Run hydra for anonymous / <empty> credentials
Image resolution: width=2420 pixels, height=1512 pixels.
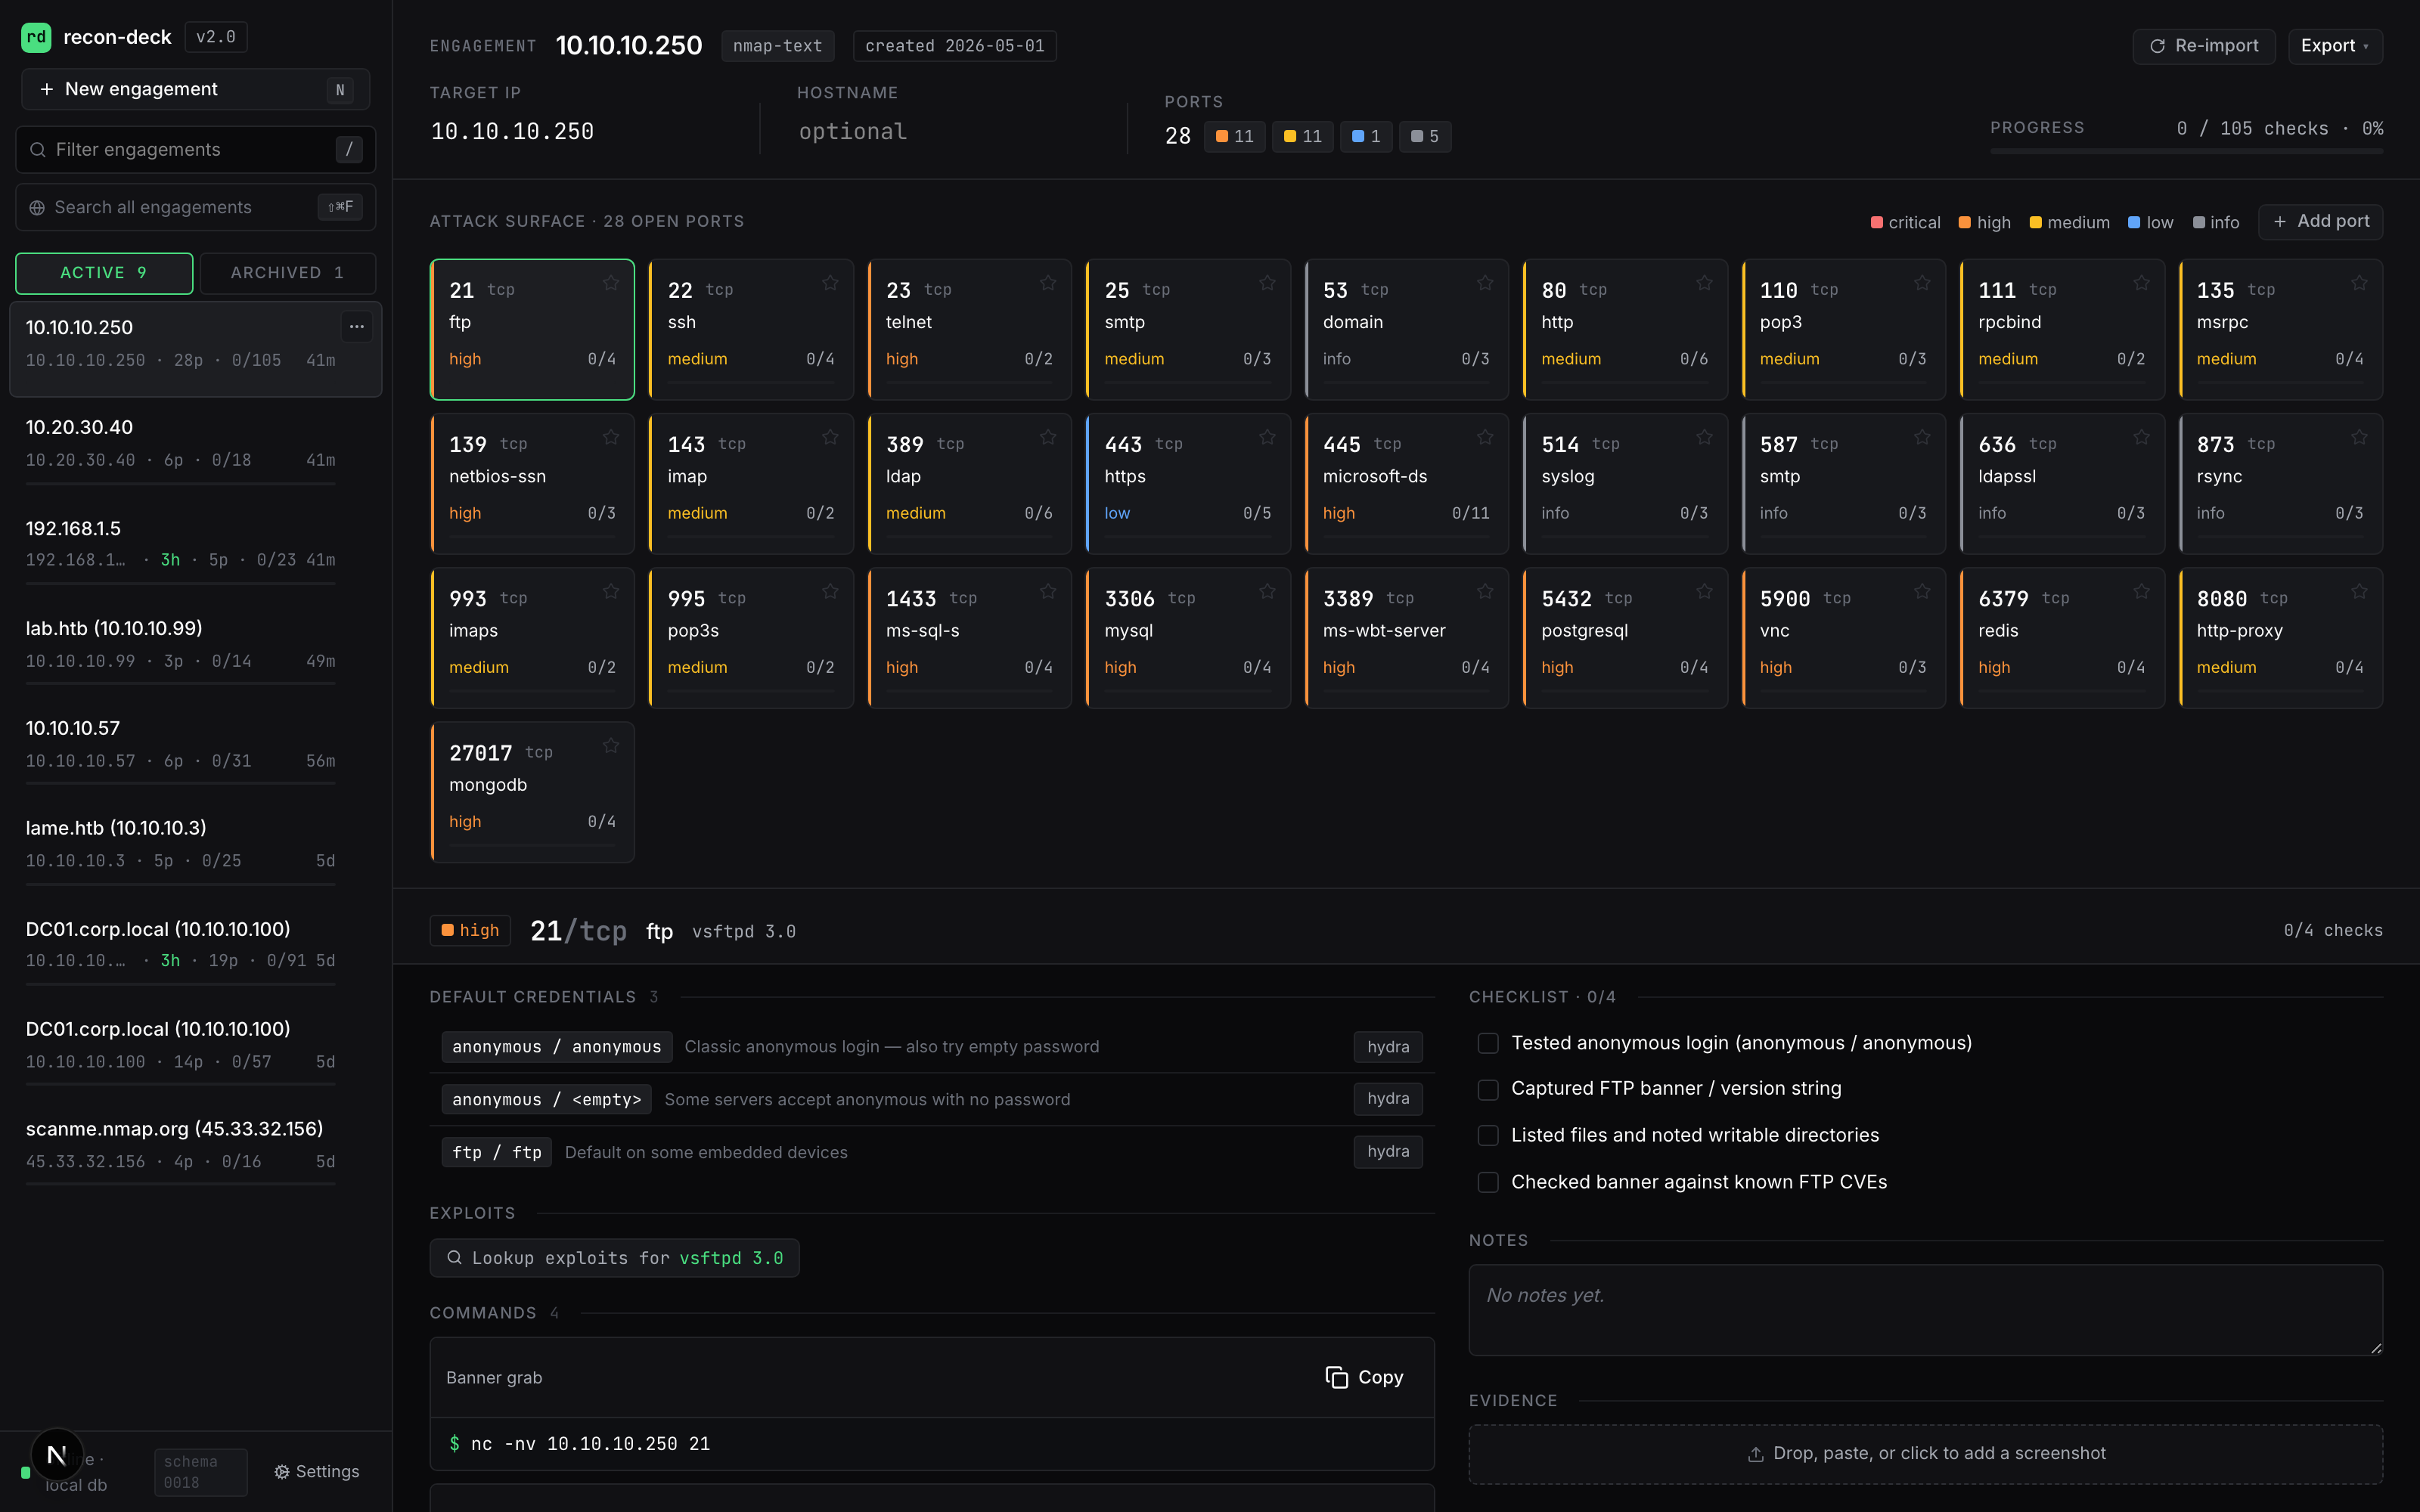tap(1388, 1099)
